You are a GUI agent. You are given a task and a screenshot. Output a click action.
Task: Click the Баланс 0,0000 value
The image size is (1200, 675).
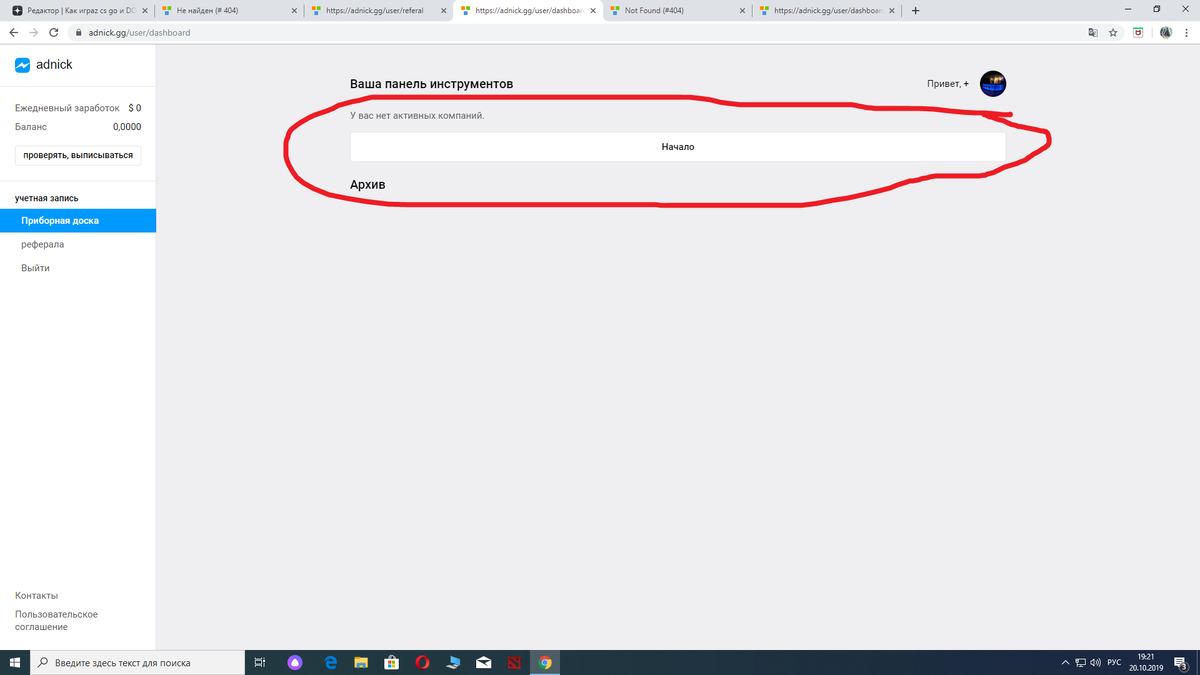point(127,127)
